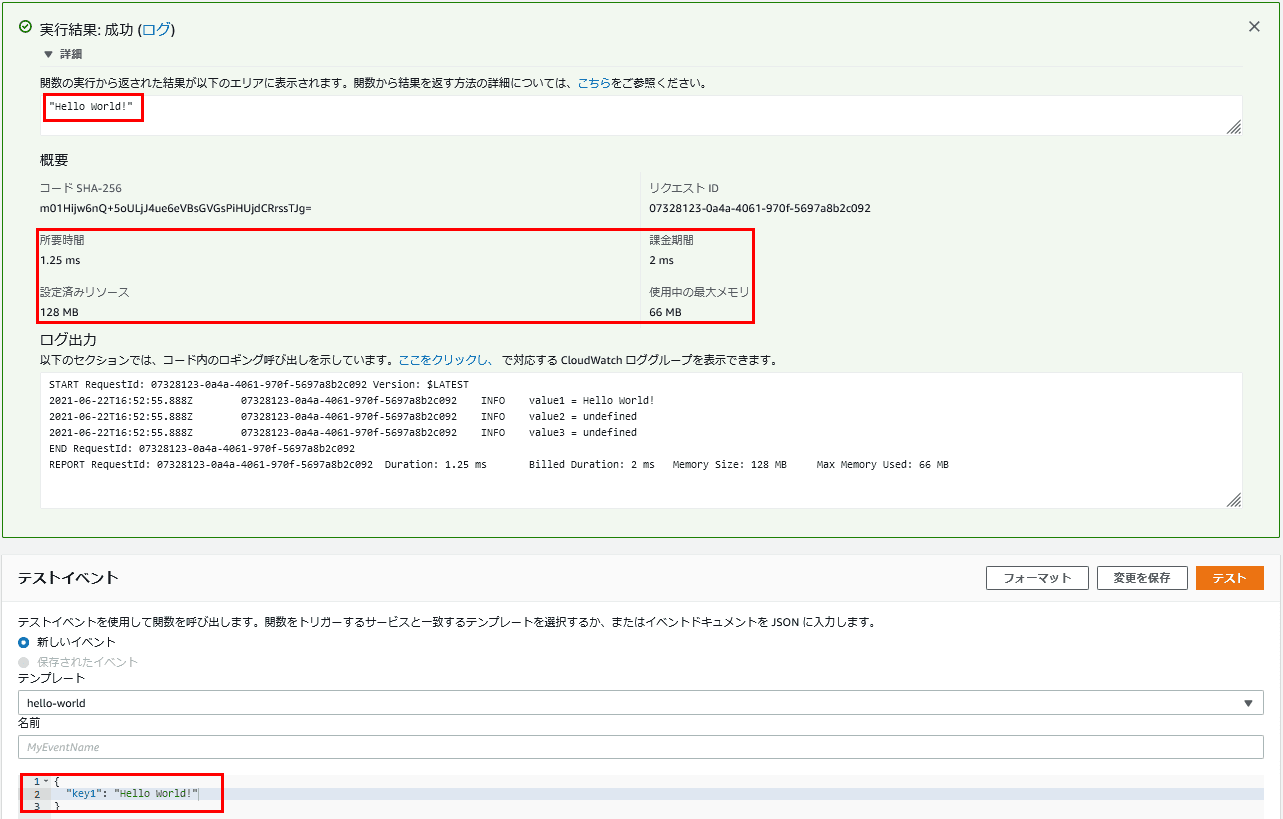Viewport: 1283px width, 819px height.
Task: Select the 新しいイベント radio option
Action: [24, 642]
